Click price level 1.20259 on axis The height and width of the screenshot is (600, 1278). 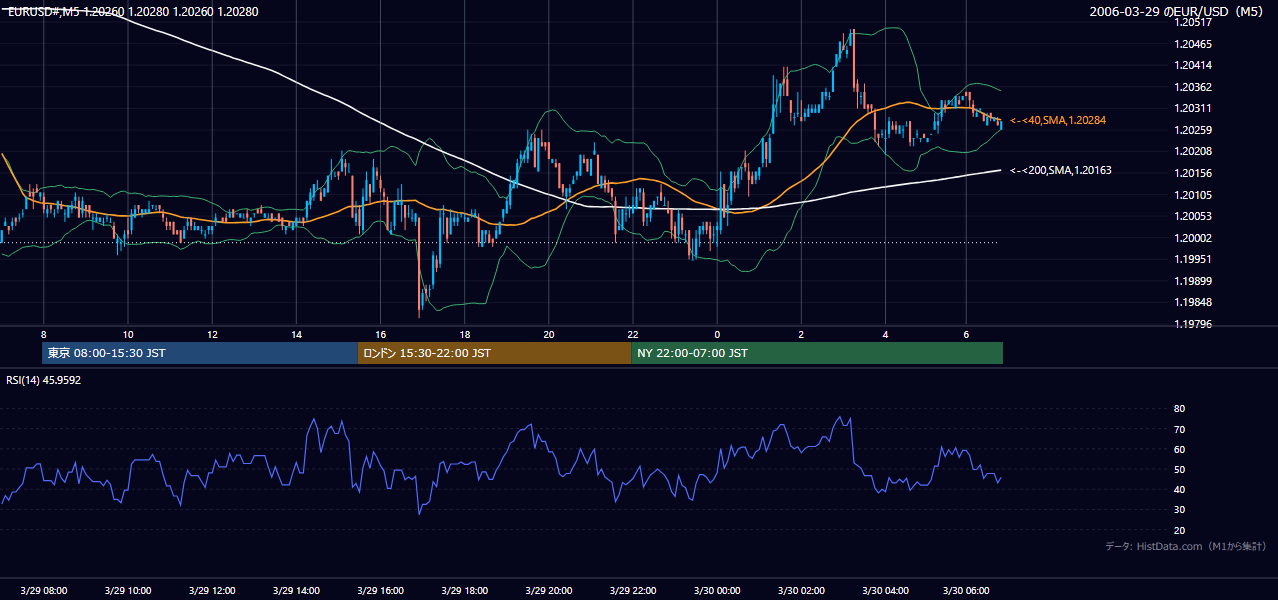tap(1195, 130)
